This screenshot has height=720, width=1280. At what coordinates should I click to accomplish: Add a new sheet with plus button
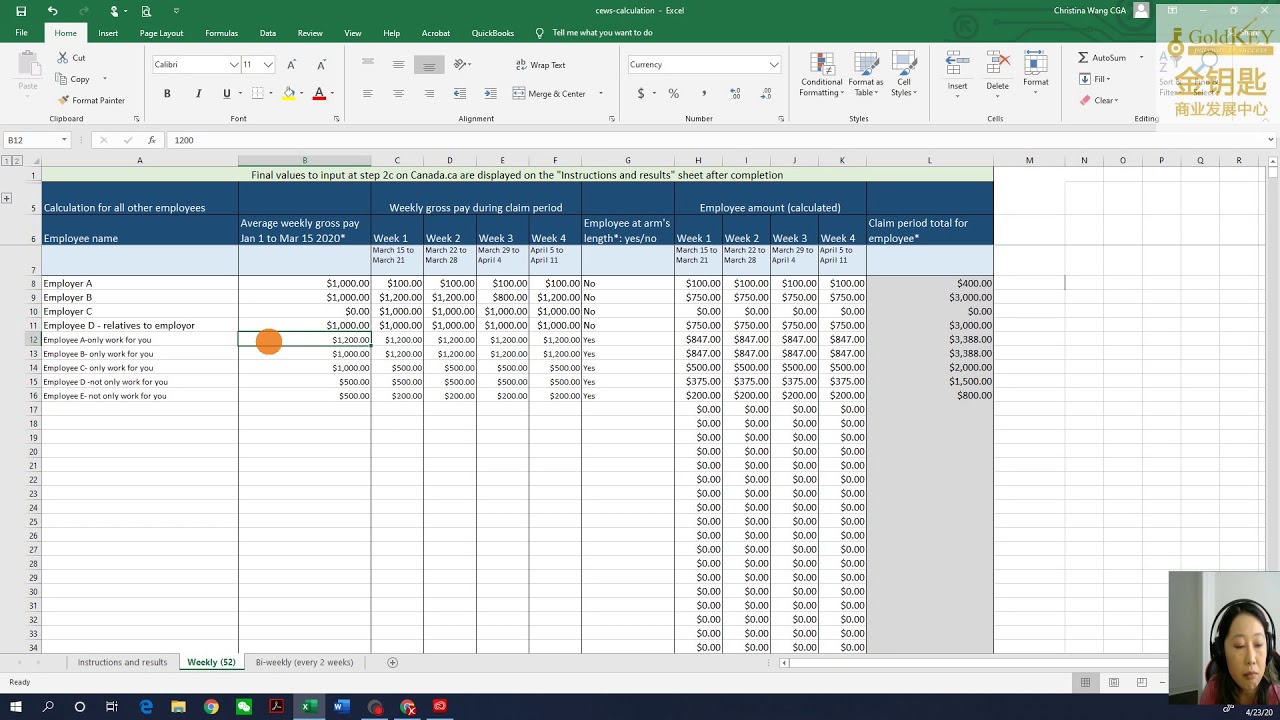392,662
